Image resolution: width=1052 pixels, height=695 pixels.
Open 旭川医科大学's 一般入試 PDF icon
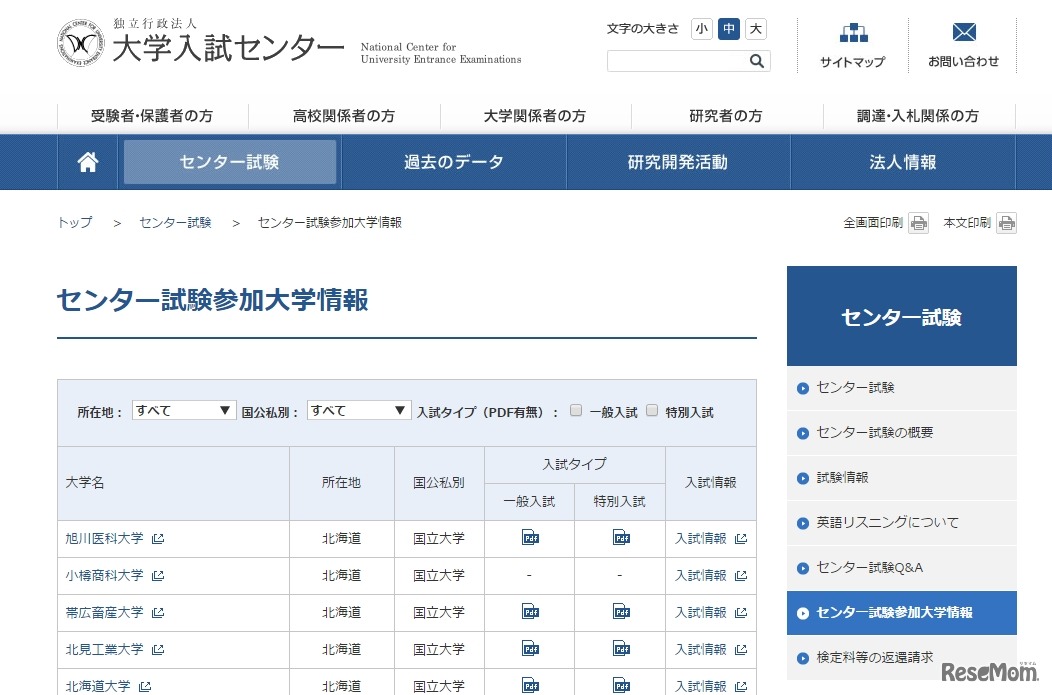pos(528,538)
